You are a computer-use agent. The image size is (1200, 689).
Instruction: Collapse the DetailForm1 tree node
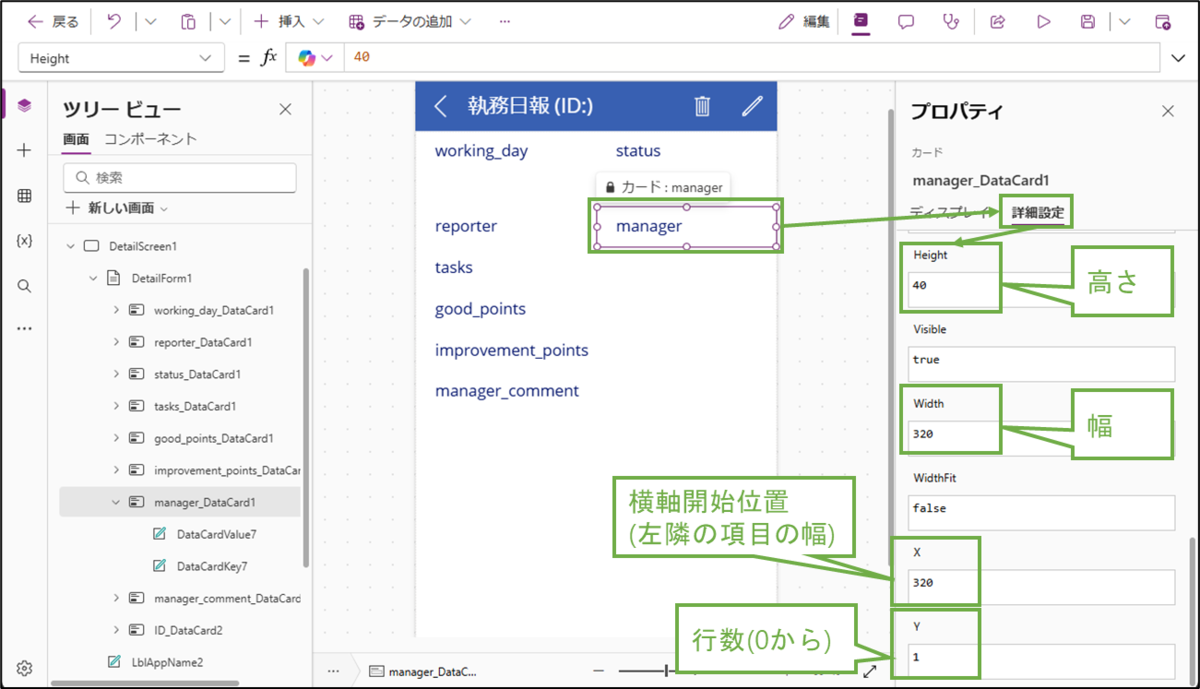click(93, 278)
